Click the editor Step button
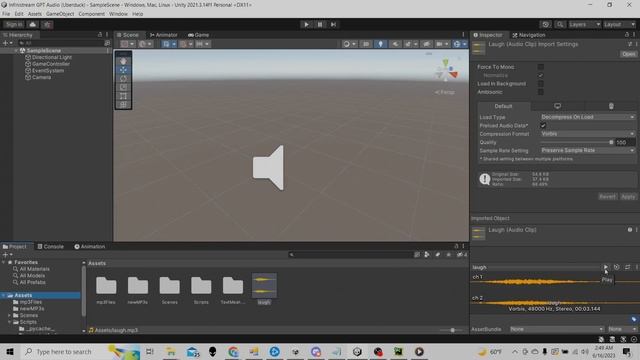 click(333, 24)
